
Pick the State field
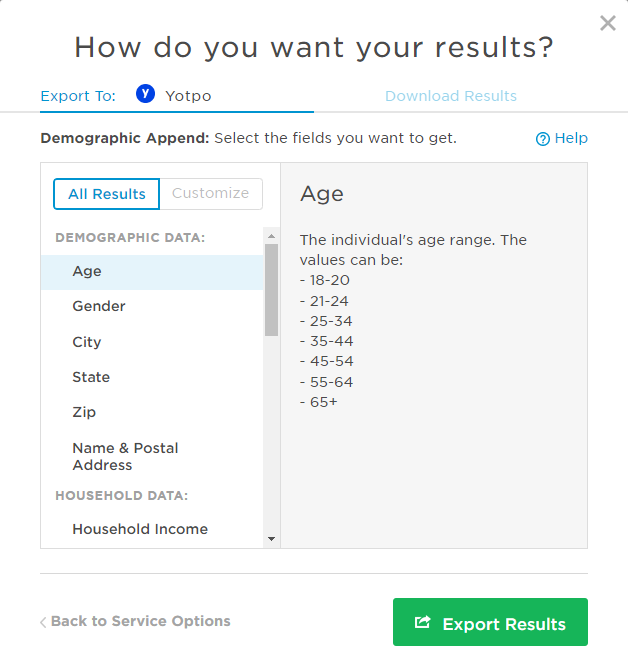[91, 377]
